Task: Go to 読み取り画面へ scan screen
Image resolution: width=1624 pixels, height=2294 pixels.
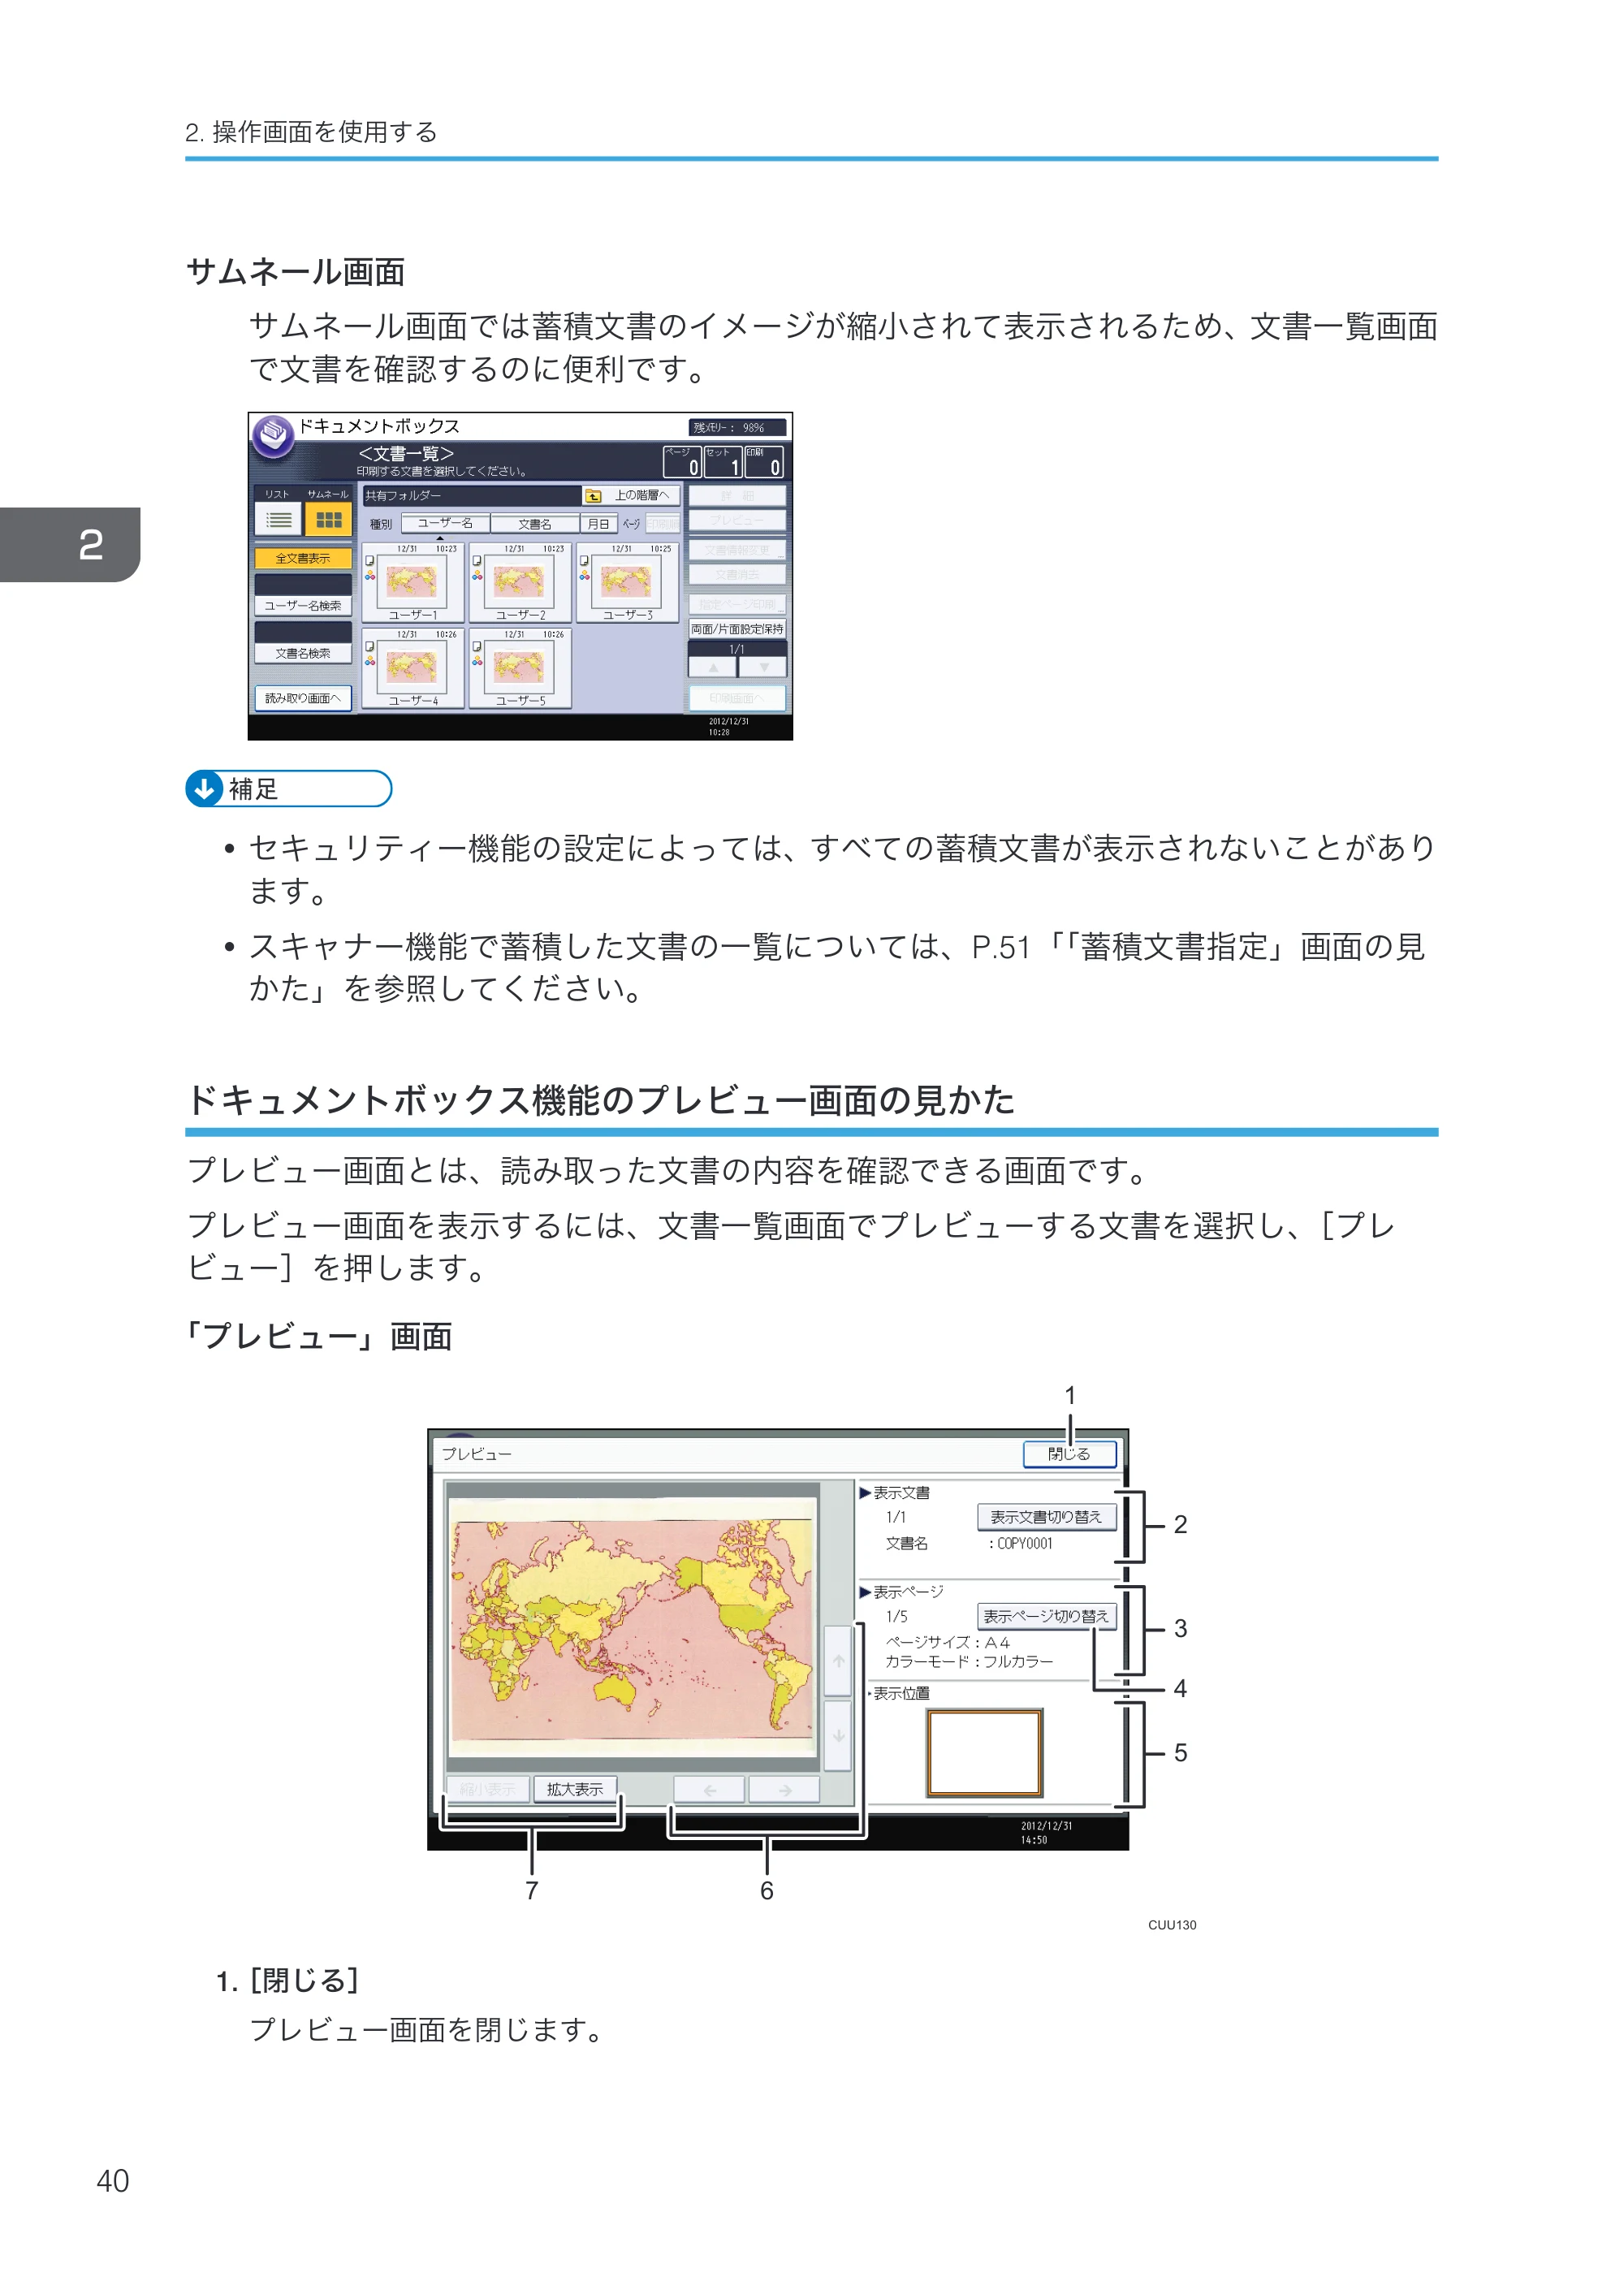Action: tap(303, 698)
